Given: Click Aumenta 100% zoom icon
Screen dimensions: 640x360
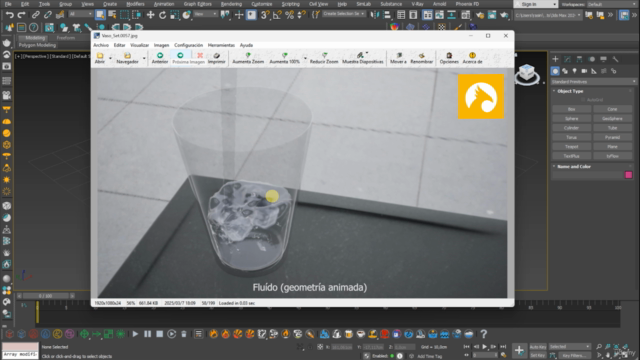Looking at the screenshot, I should coord(284,58).
